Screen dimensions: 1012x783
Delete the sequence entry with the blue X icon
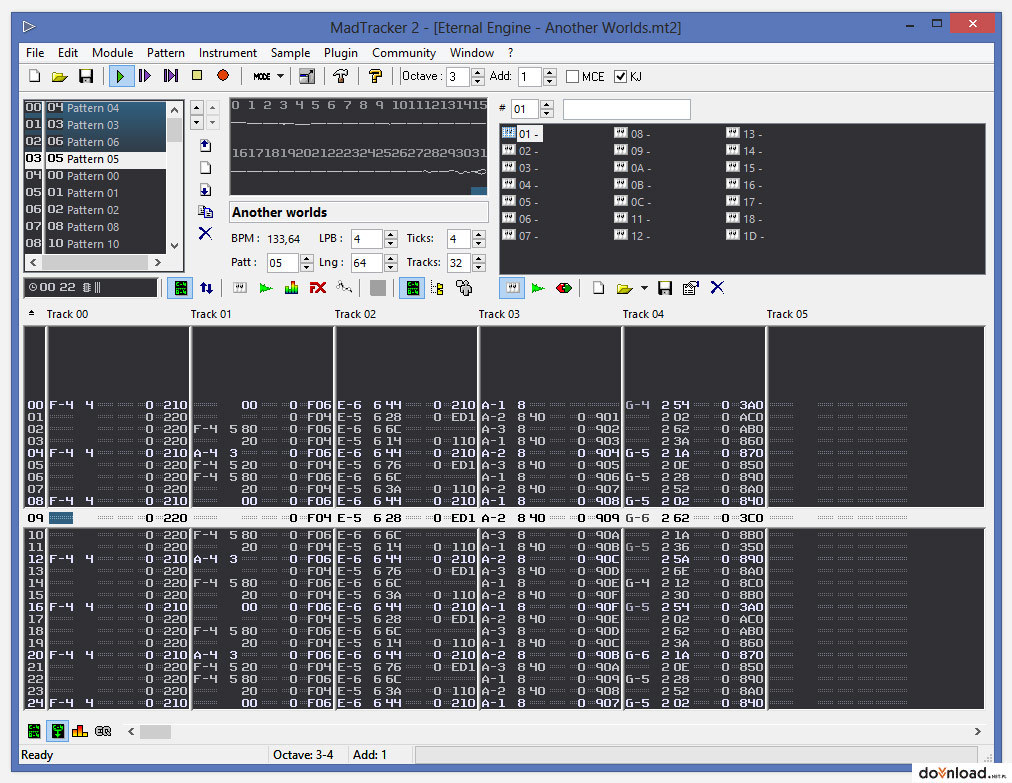click(x=205, y=234)
